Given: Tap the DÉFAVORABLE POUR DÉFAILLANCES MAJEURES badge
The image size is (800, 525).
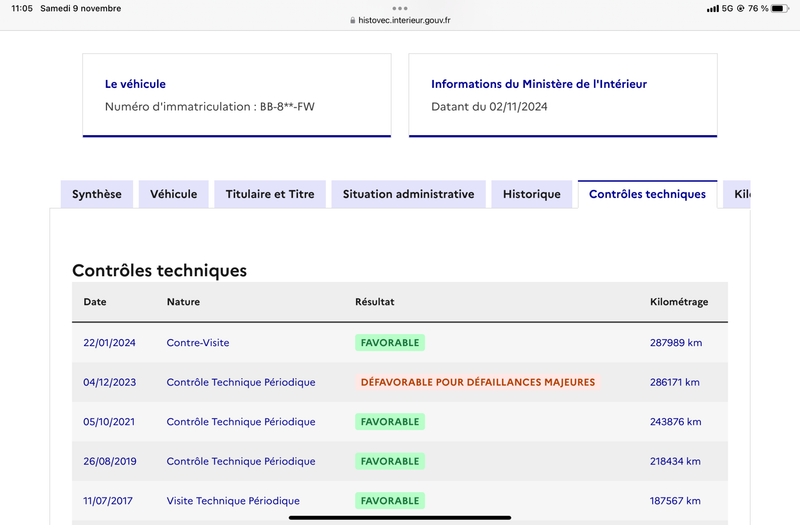Looking at the screenshot, I should 478,382.
